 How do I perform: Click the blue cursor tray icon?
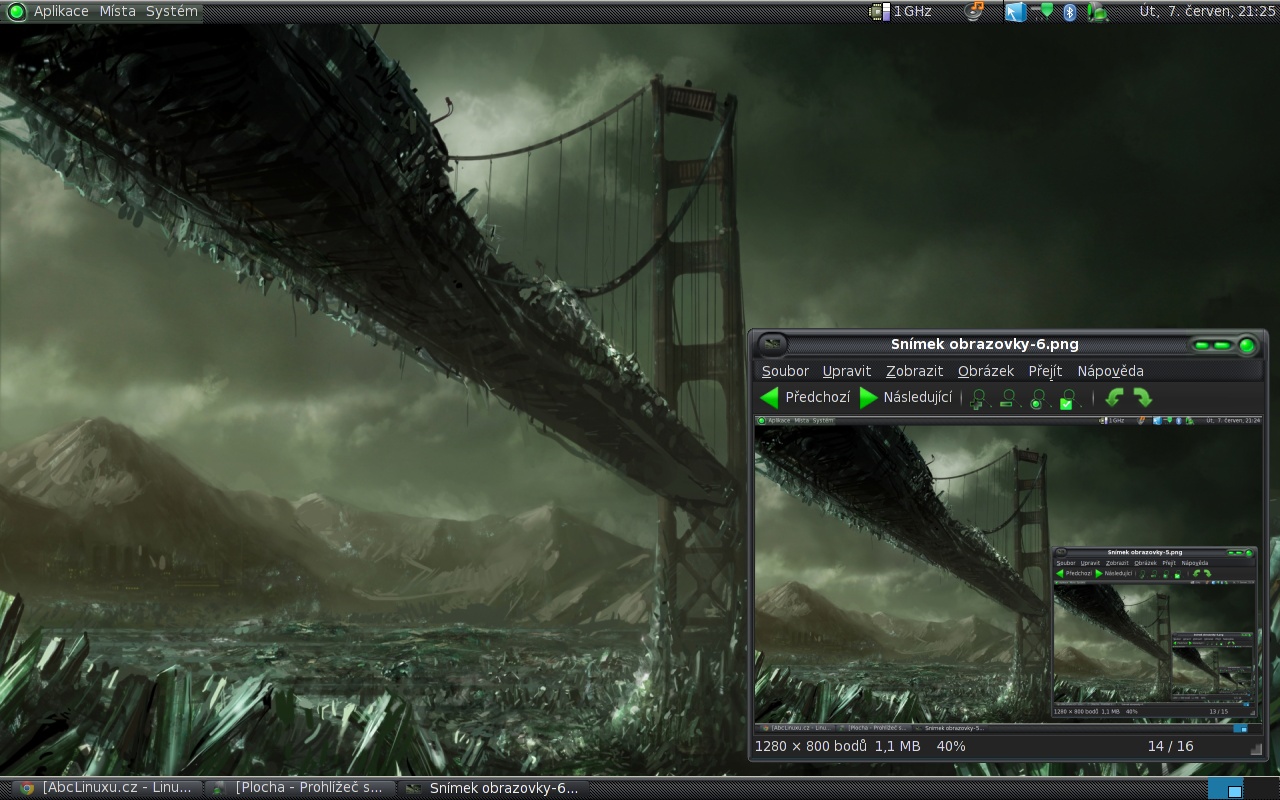(1015, 11)
